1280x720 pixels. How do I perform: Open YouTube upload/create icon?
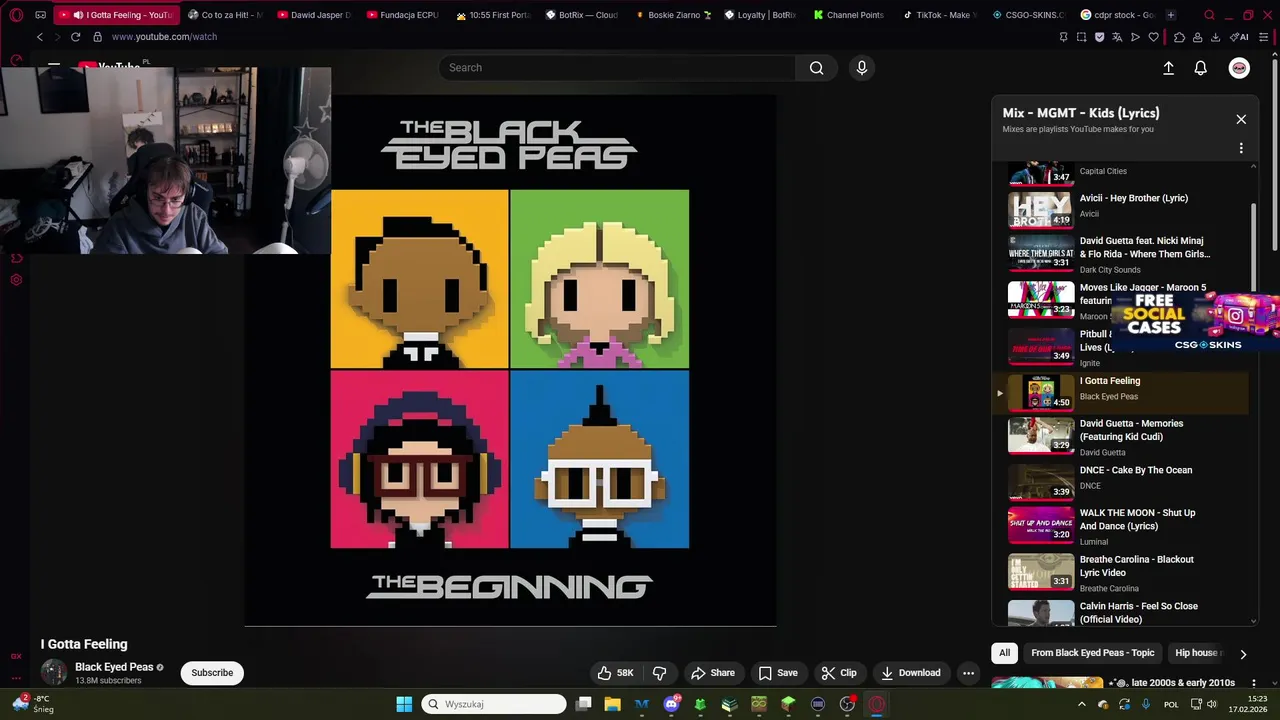tap(1168, 68)
